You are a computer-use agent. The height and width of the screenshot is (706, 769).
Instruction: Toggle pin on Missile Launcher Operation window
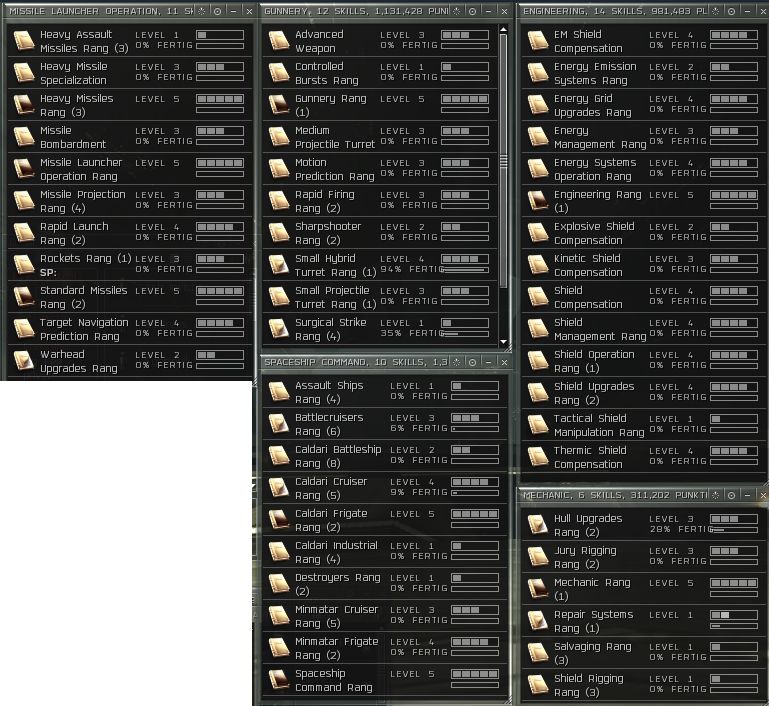217,11
